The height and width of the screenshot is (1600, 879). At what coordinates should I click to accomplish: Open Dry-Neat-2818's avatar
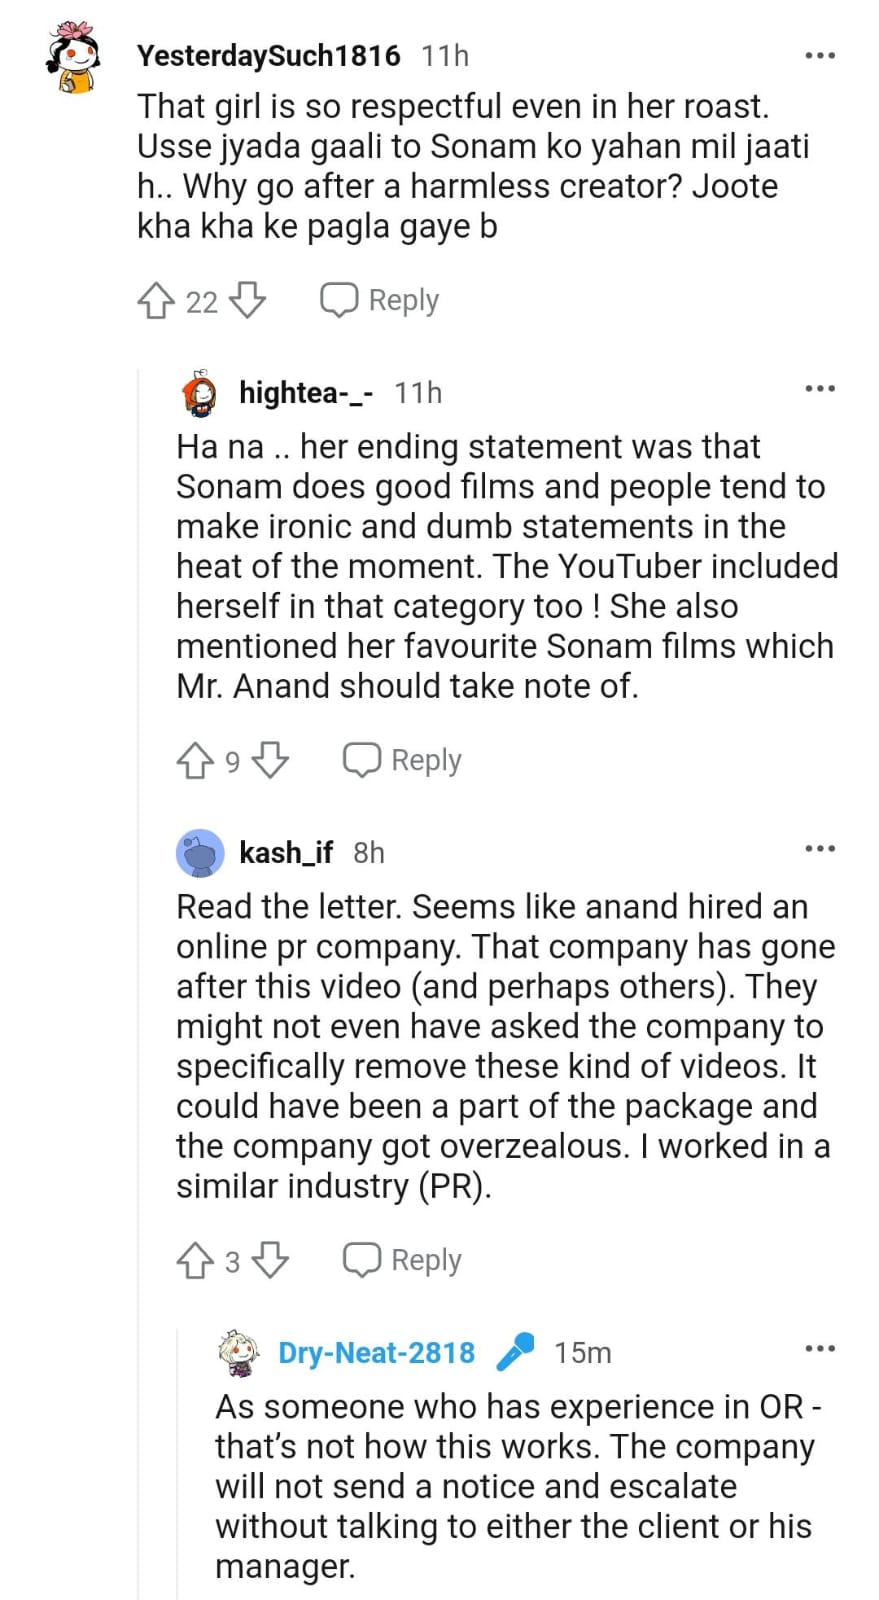(240, 1353)
